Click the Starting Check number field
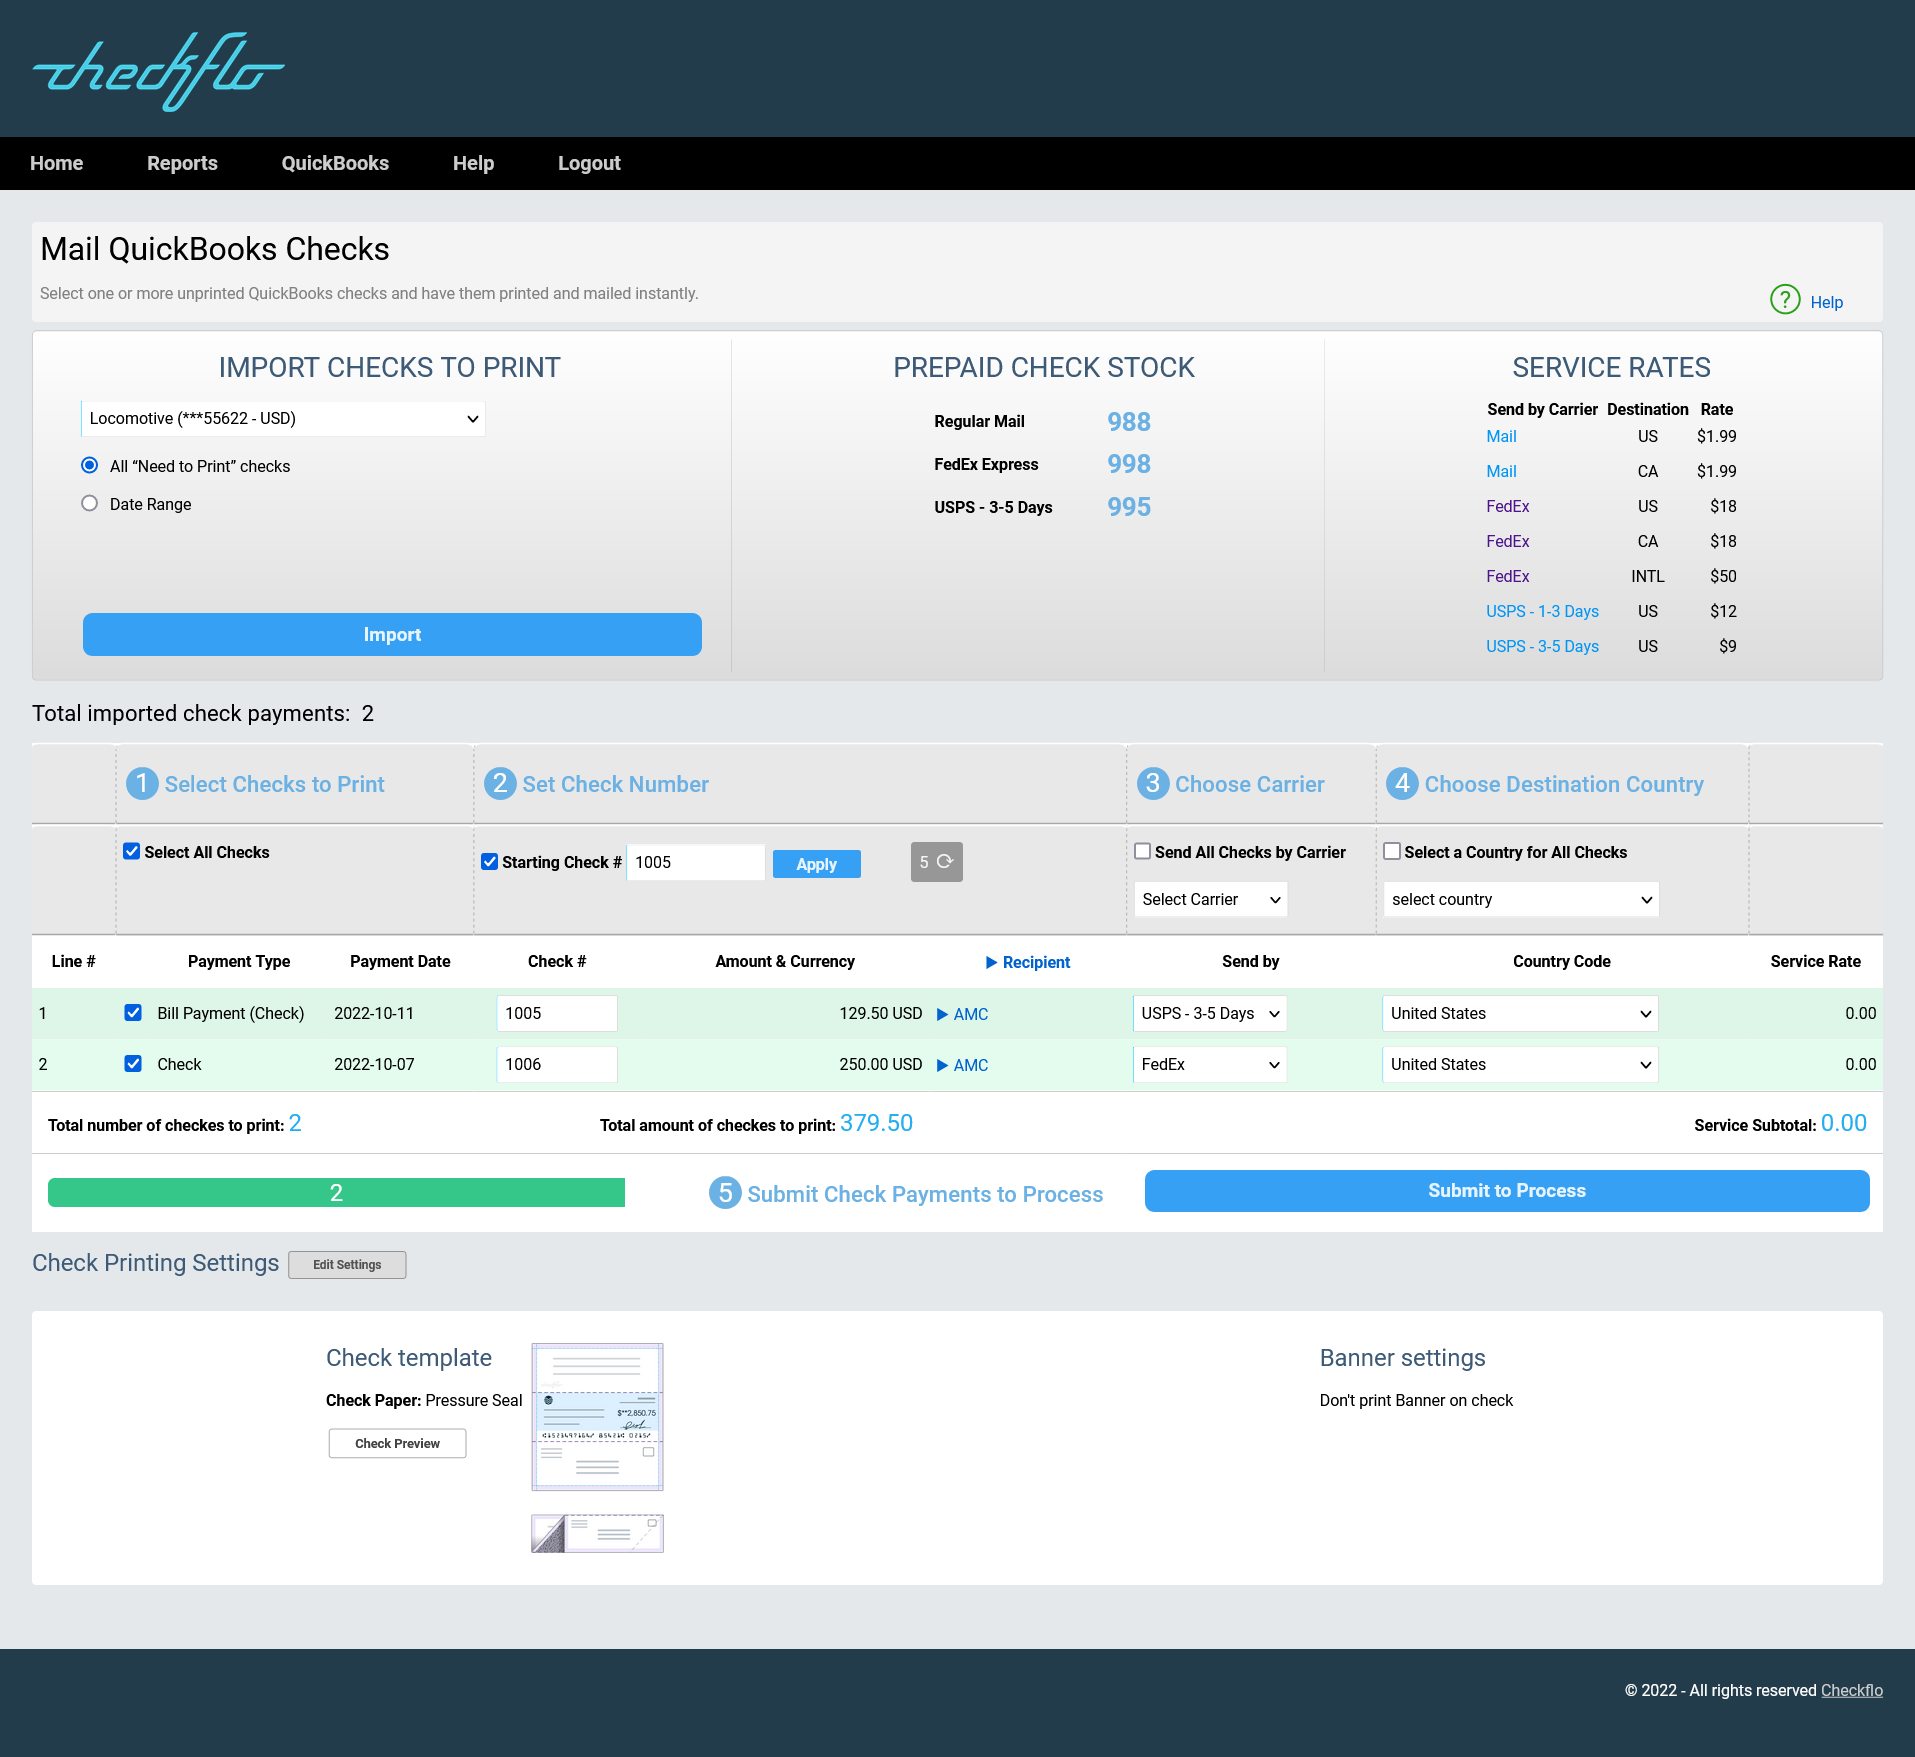Screen dimensions: 1915x1757 click(696, 862)
